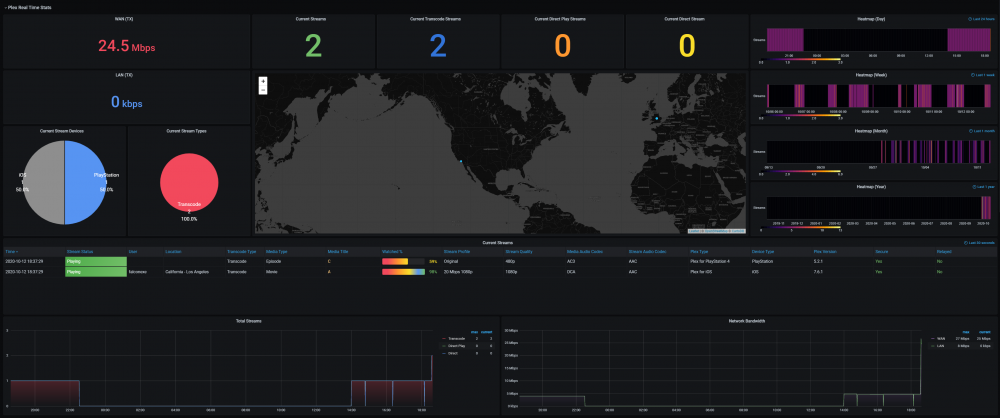This screenshot has width=1000, height=418.
Task: Sort table by Secure column header
Action: tap(881, 251)
